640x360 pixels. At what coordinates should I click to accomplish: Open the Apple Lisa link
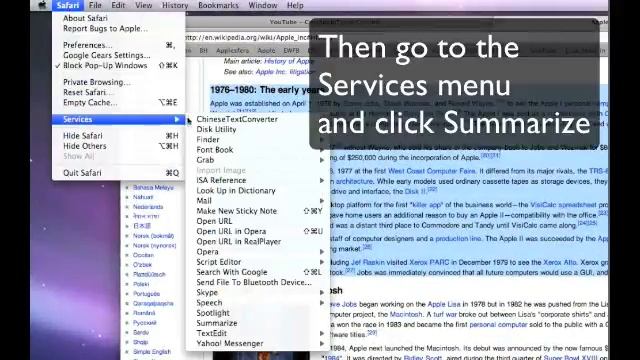coord(444,304)
